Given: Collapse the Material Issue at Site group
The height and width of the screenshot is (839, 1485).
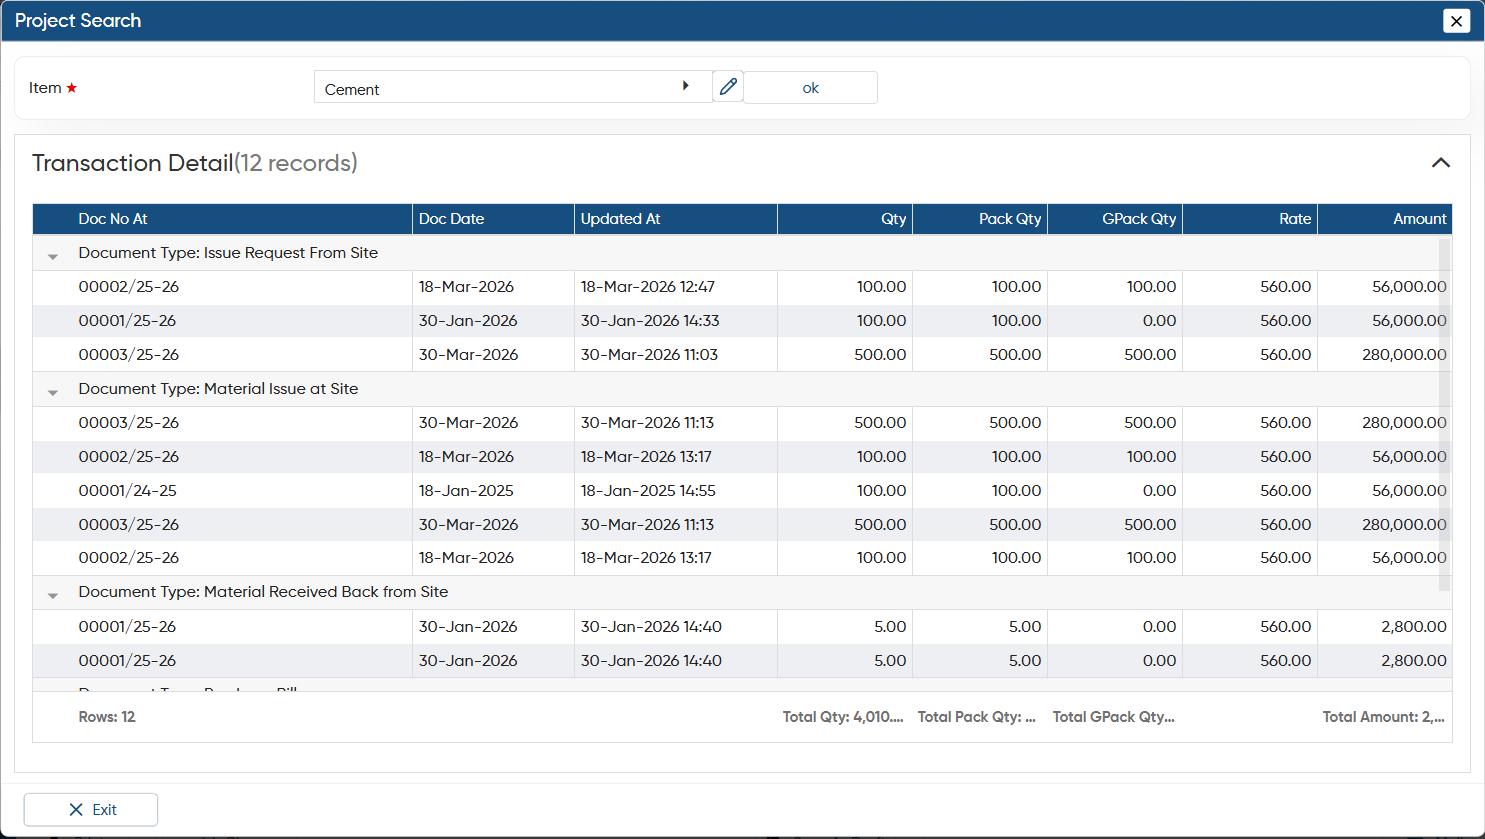Looking at the screenshot, I should [53, 393].
